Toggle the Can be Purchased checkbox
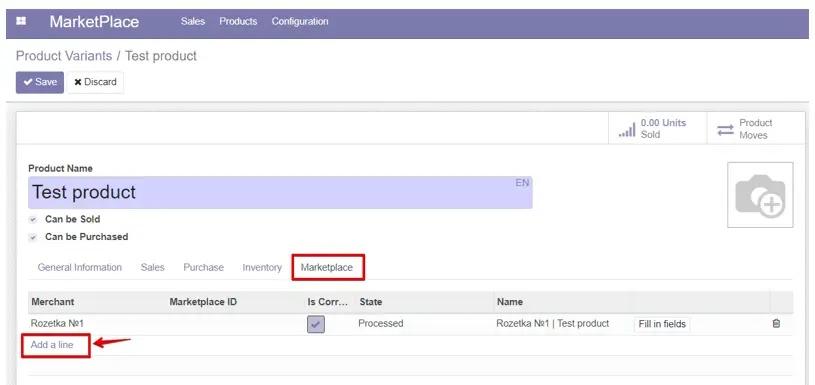The image size is (815, 385). 33,237
